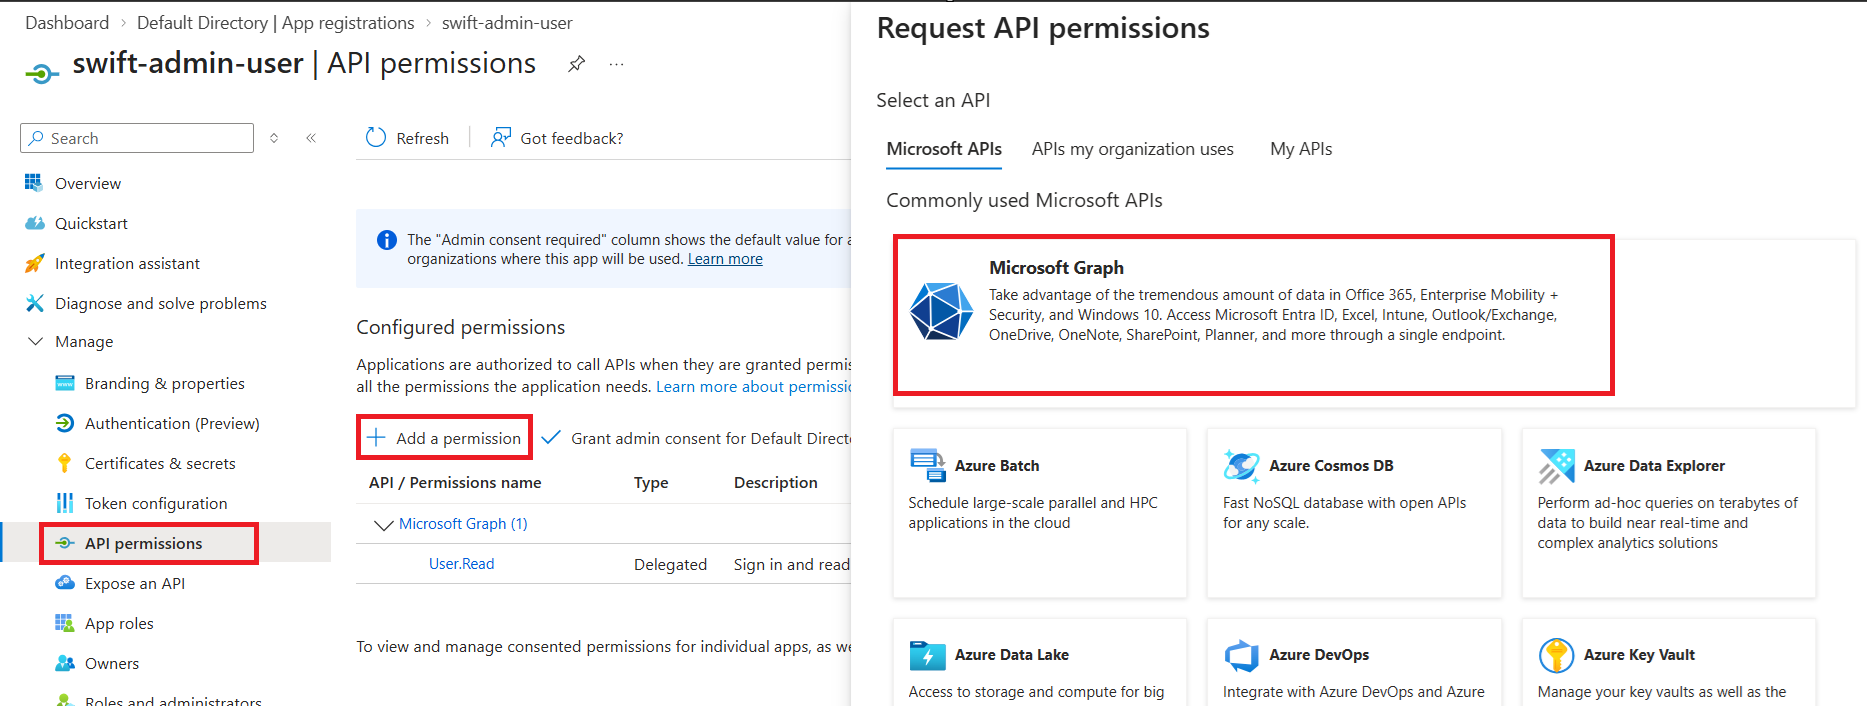Switch to Microsoft APIs tab
Image resolution: width=1867 pixels, height=706 pixels.
(944, 149)
